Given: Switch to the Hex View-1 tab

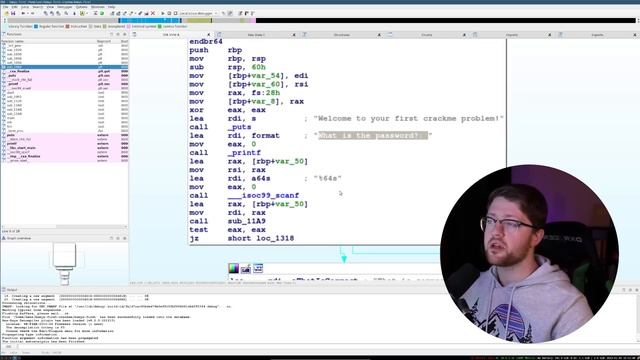Looking at the screenshot, I should 256,35.
